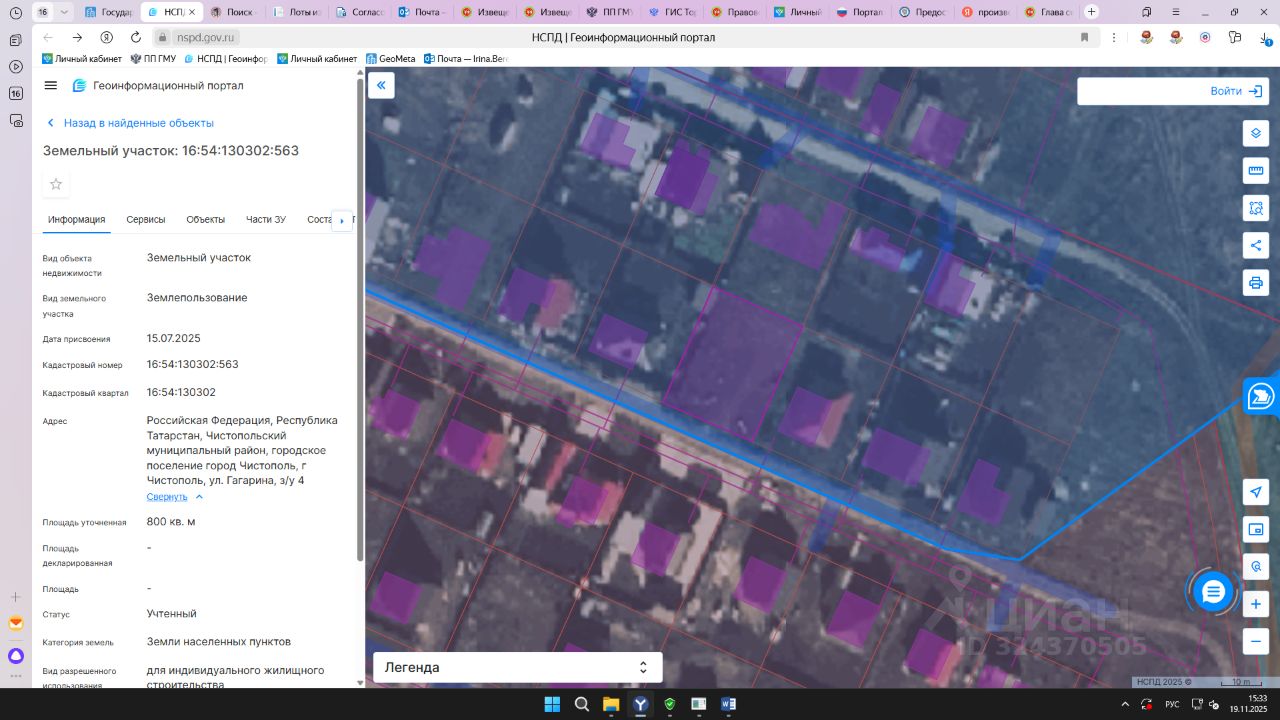This screenshot has height=720, width=1280.
Task: Collapse the address with Свернуть
Action: [175, 497]
